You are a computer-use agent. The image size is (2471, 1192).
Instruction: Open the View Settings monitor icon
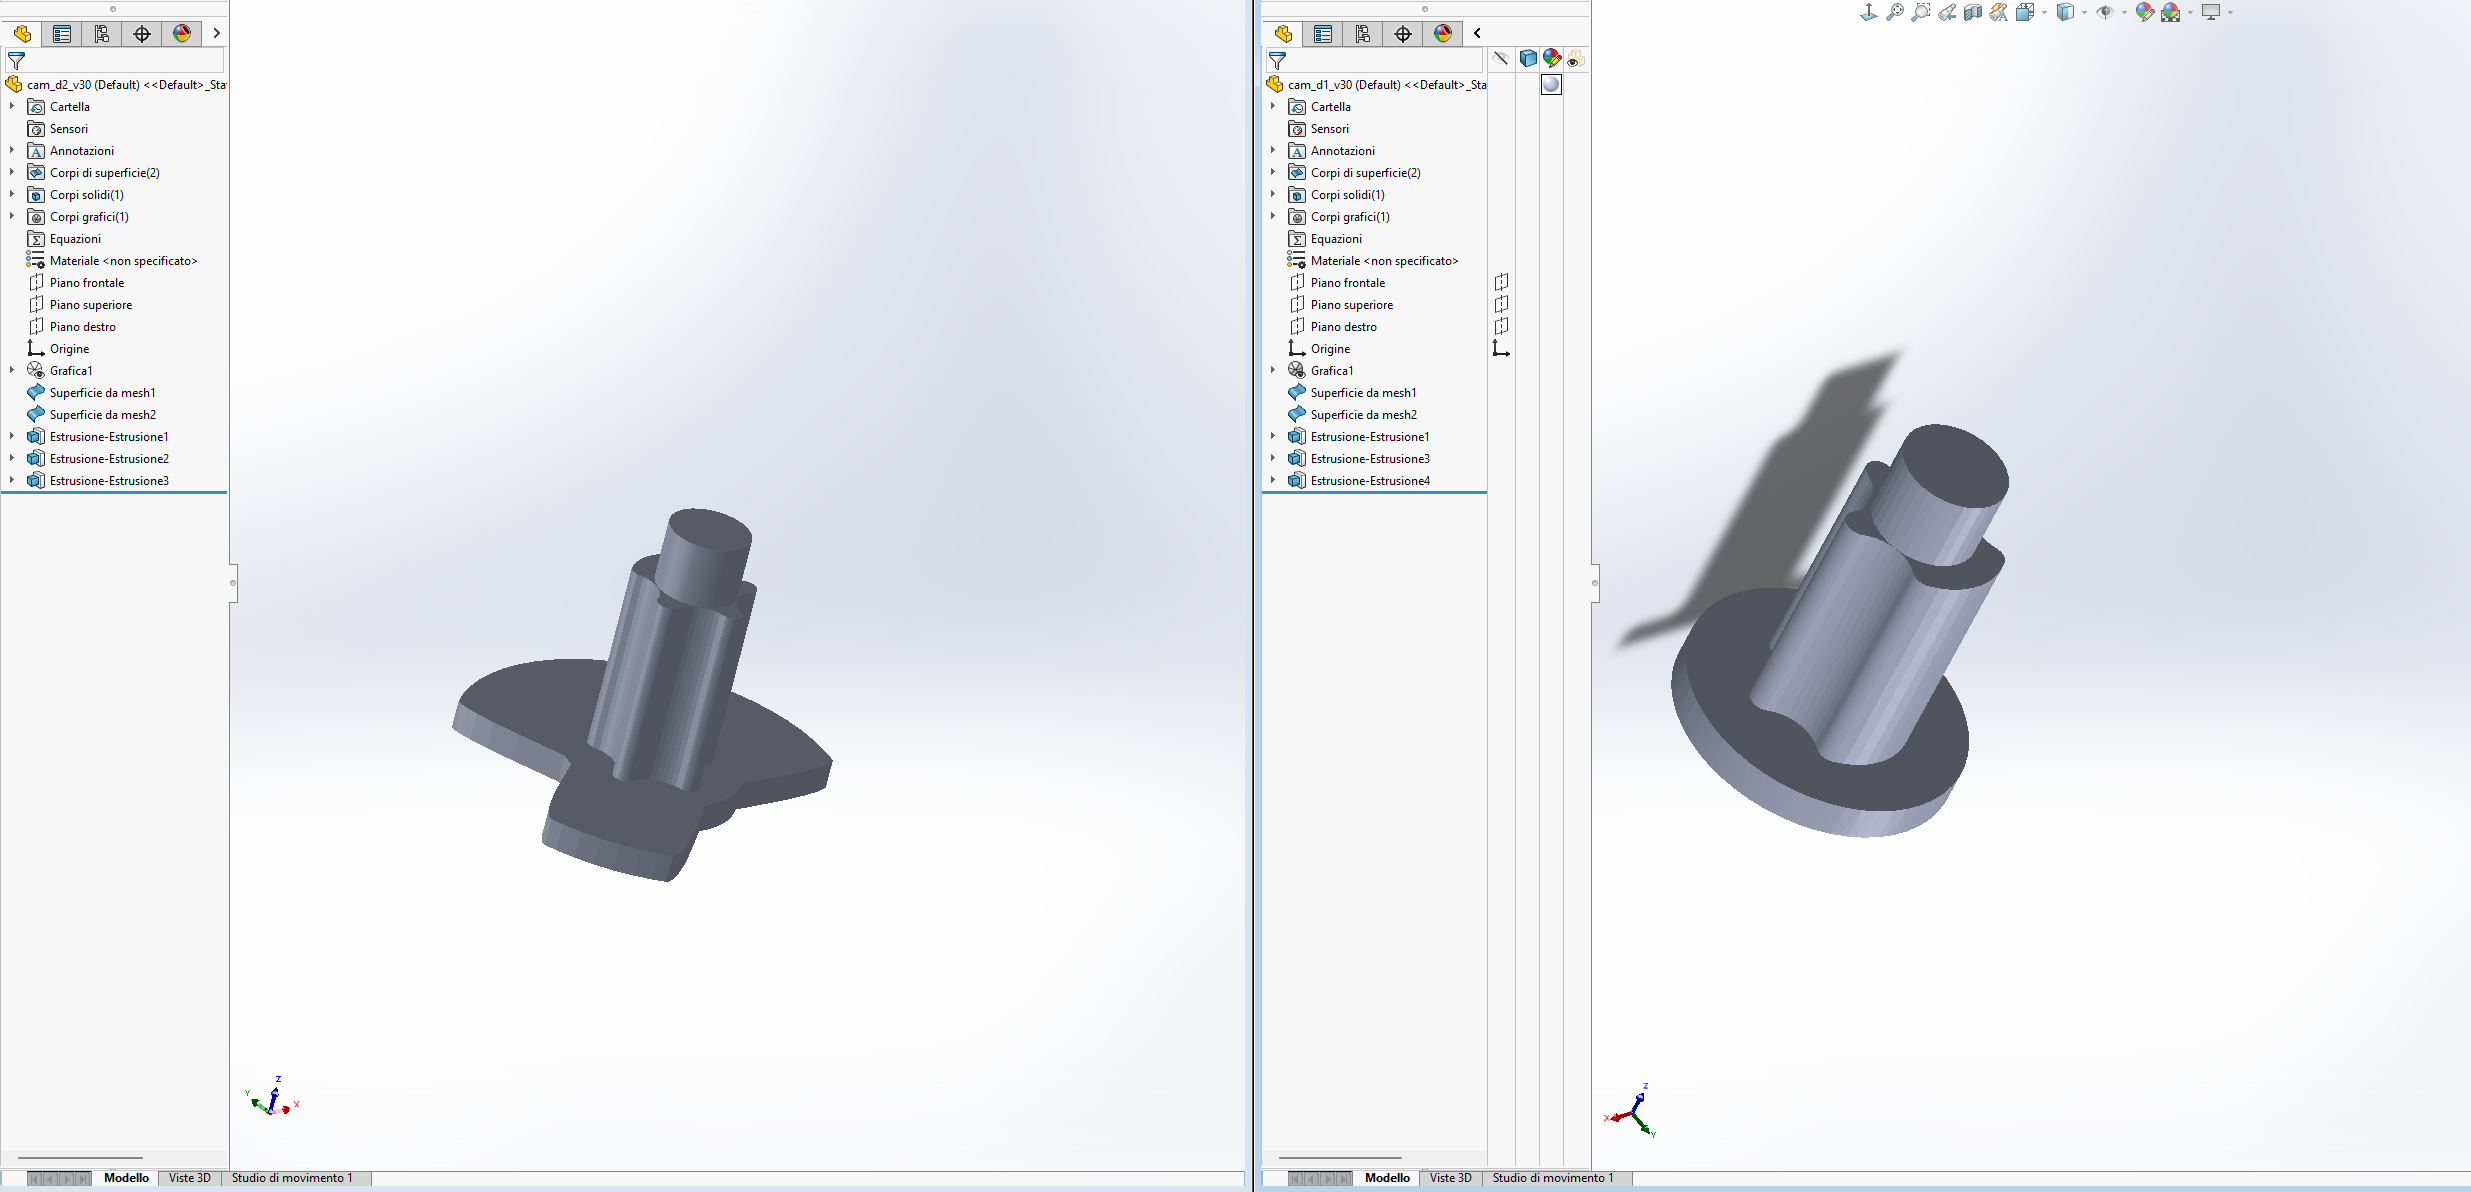[x=2211, y=12]
